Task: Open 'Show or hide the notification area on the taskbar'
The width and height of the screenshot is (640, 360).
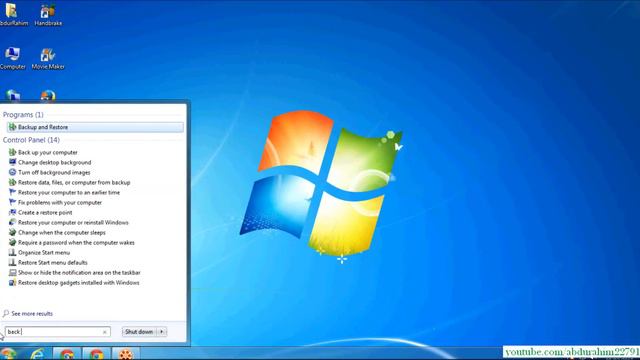Action: tap(79, 273)
